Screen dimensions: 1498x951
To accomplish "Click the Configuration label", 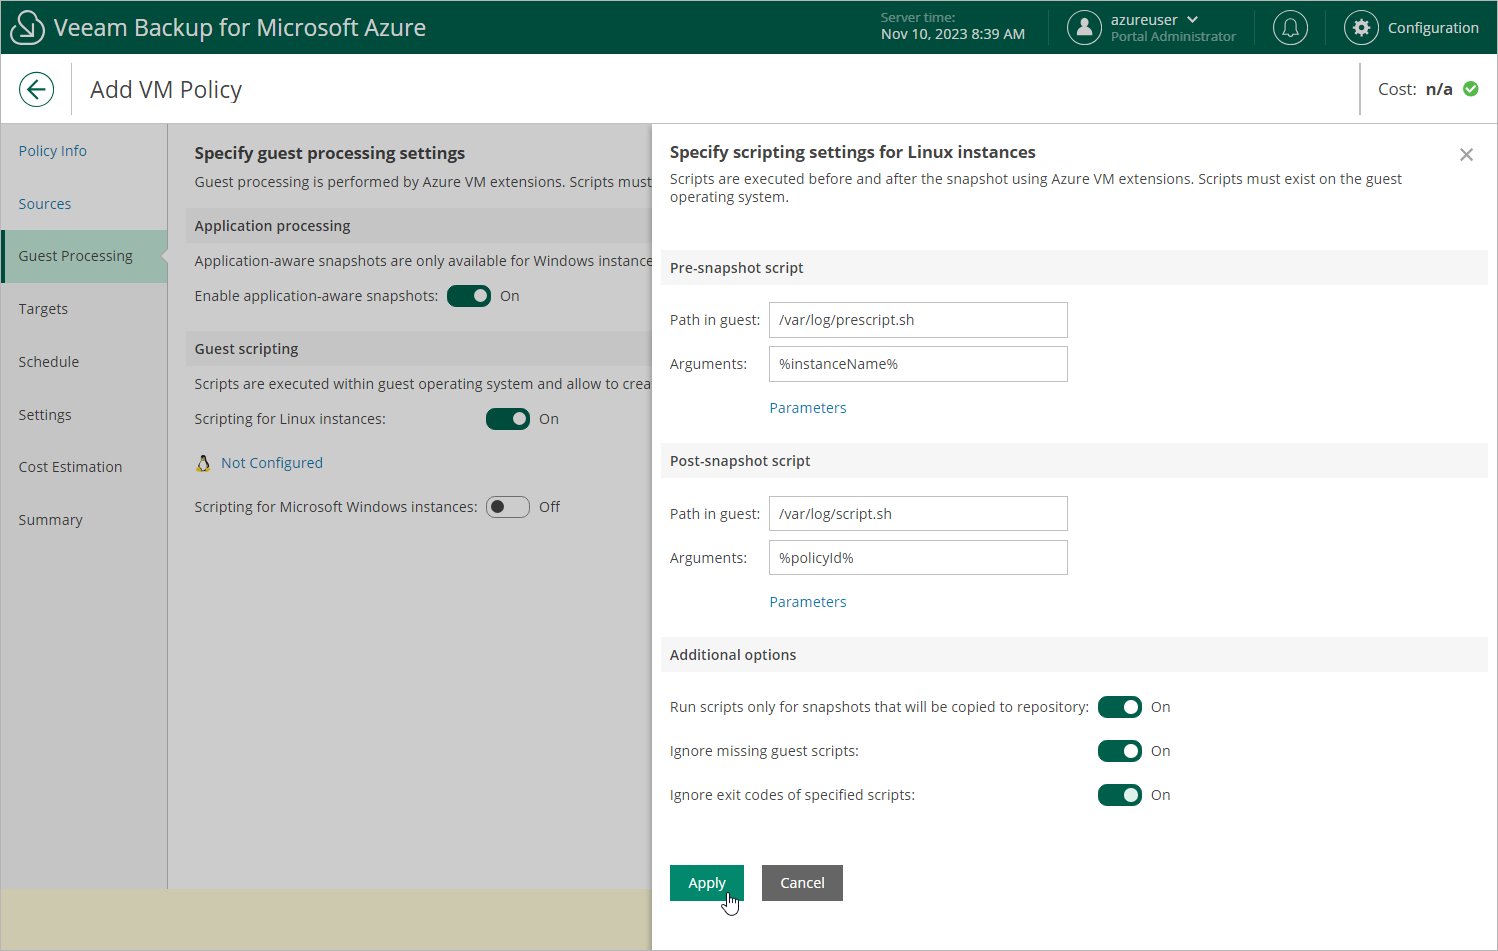I will tap(1433, 28).
